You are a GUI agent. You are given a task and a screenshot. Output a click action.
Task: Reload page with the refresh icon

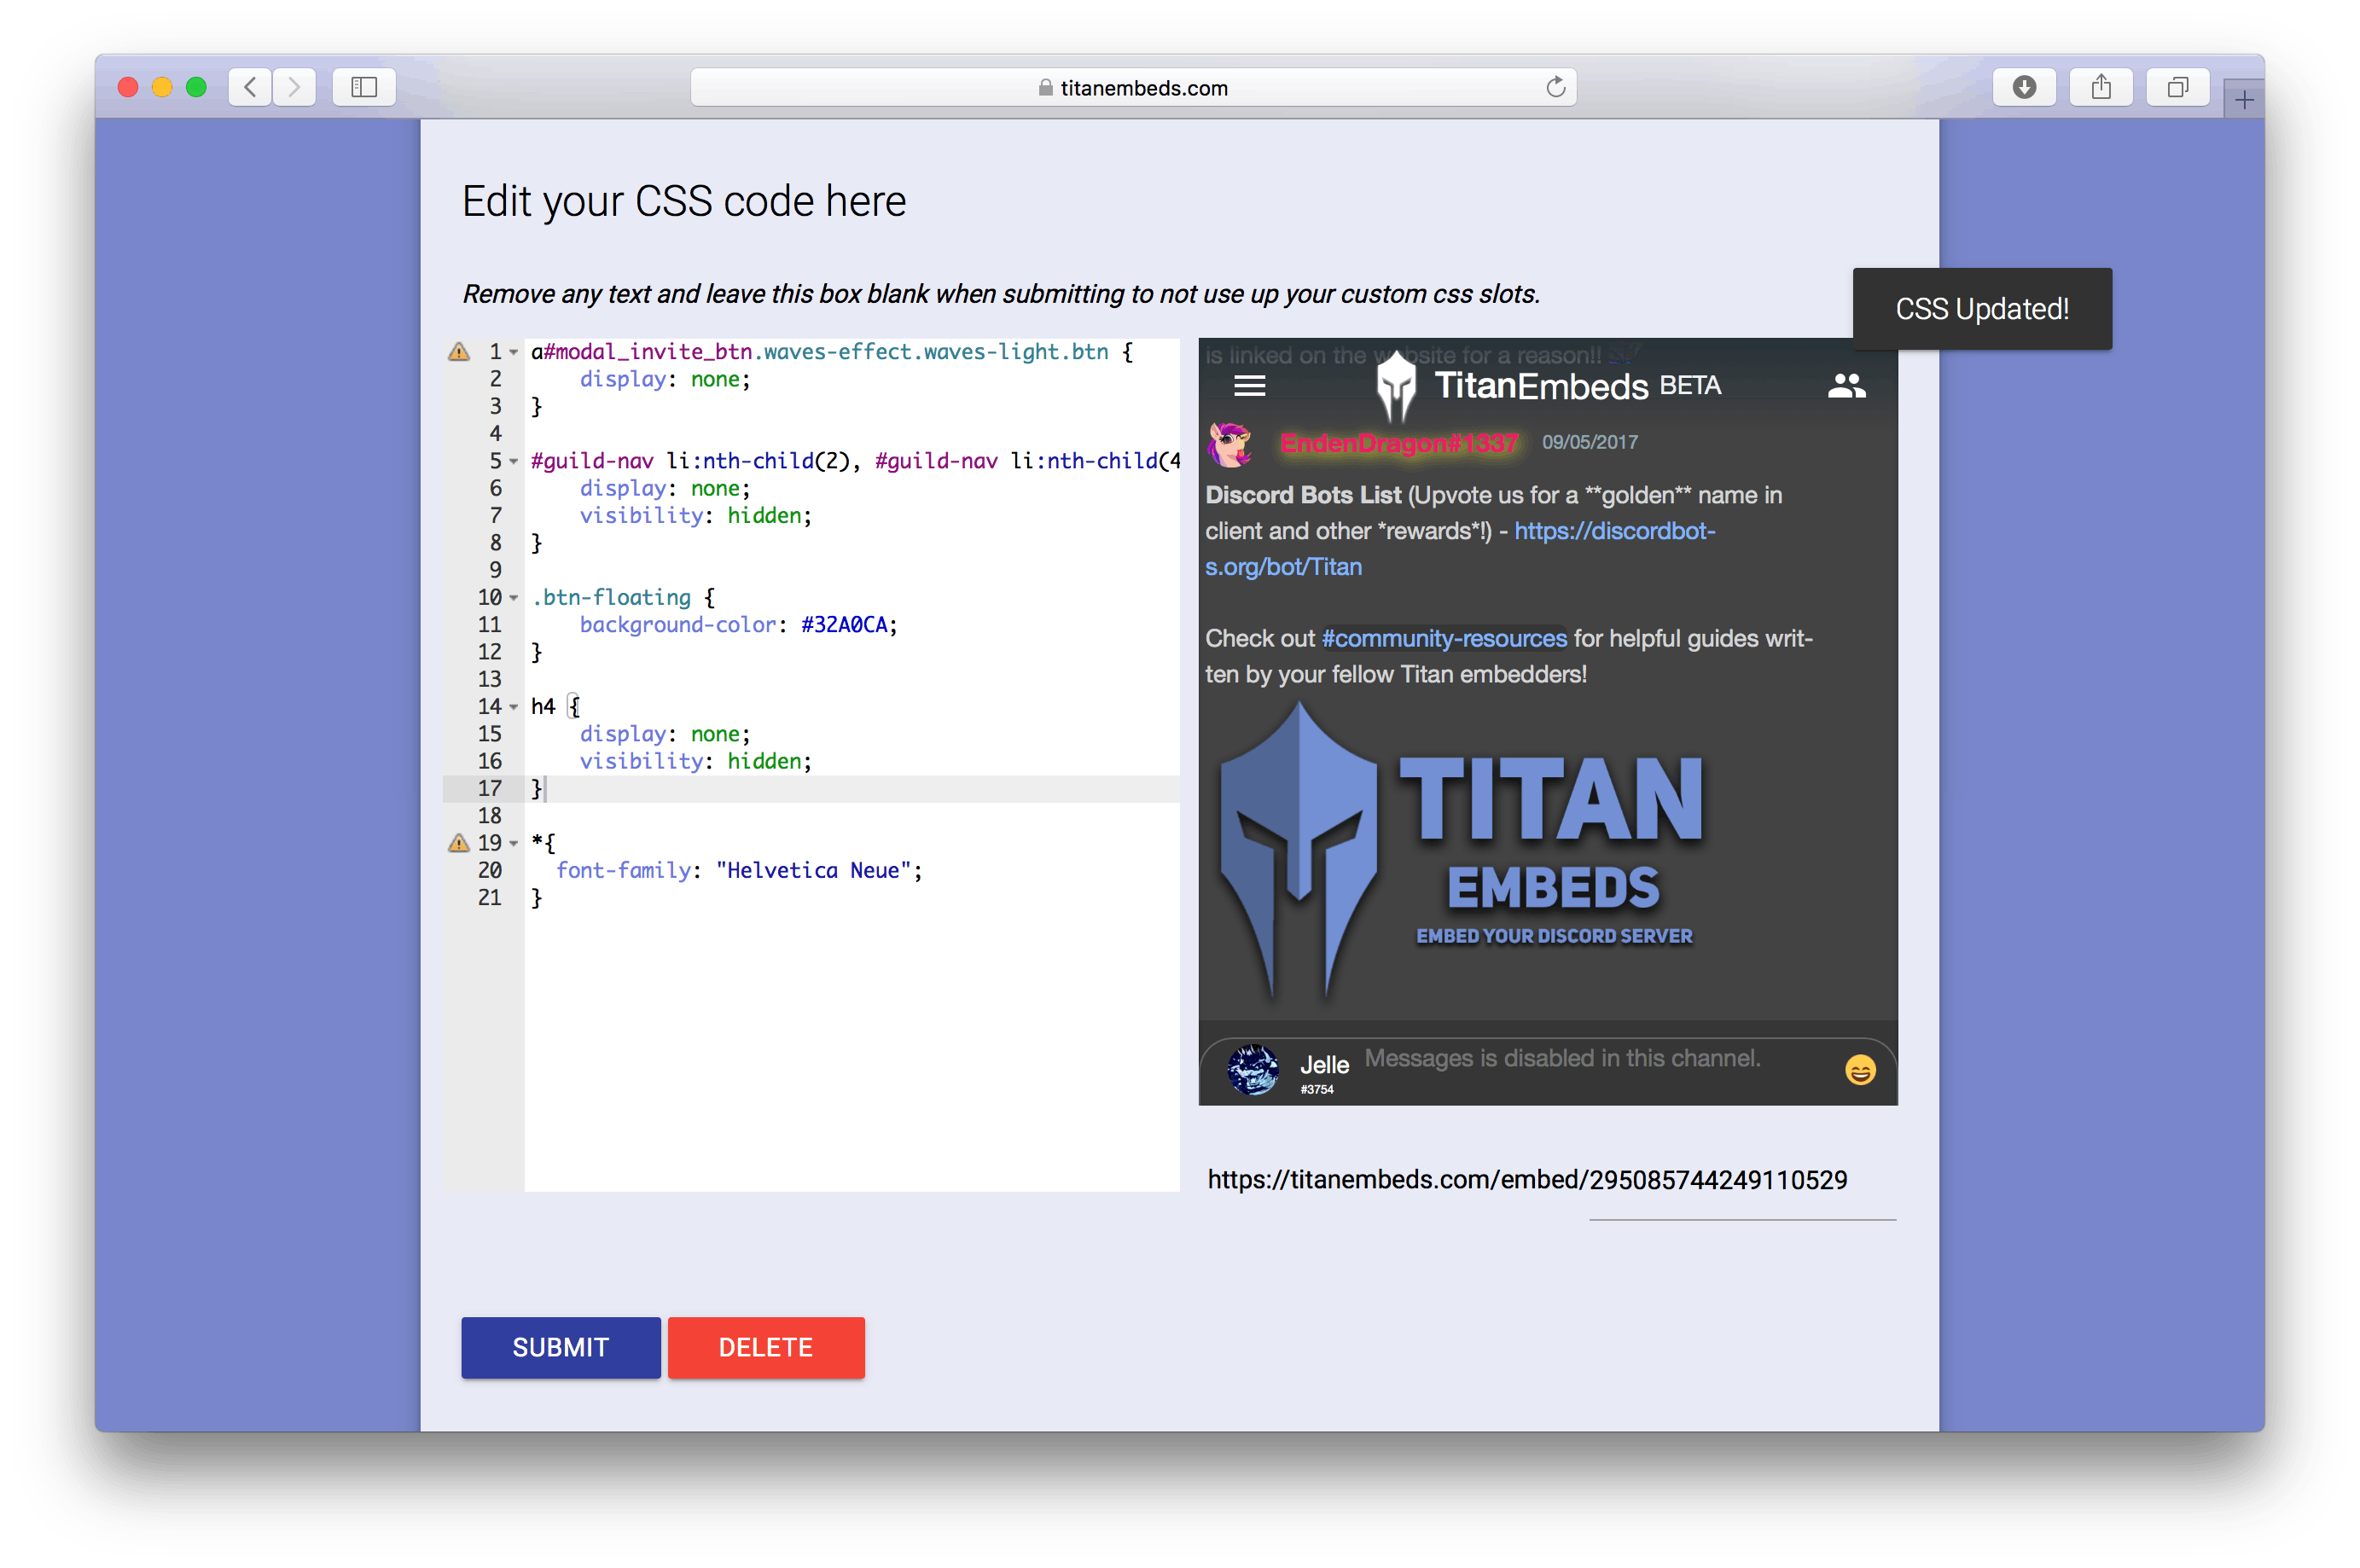(x=1555, y=88)
